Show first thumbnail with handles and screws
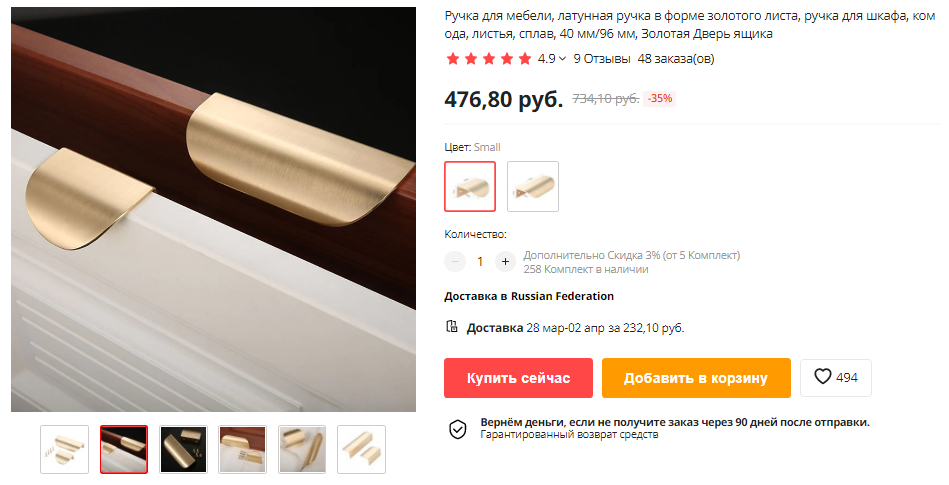This screenshot has width=949, height=485. [x=65, y=449]
